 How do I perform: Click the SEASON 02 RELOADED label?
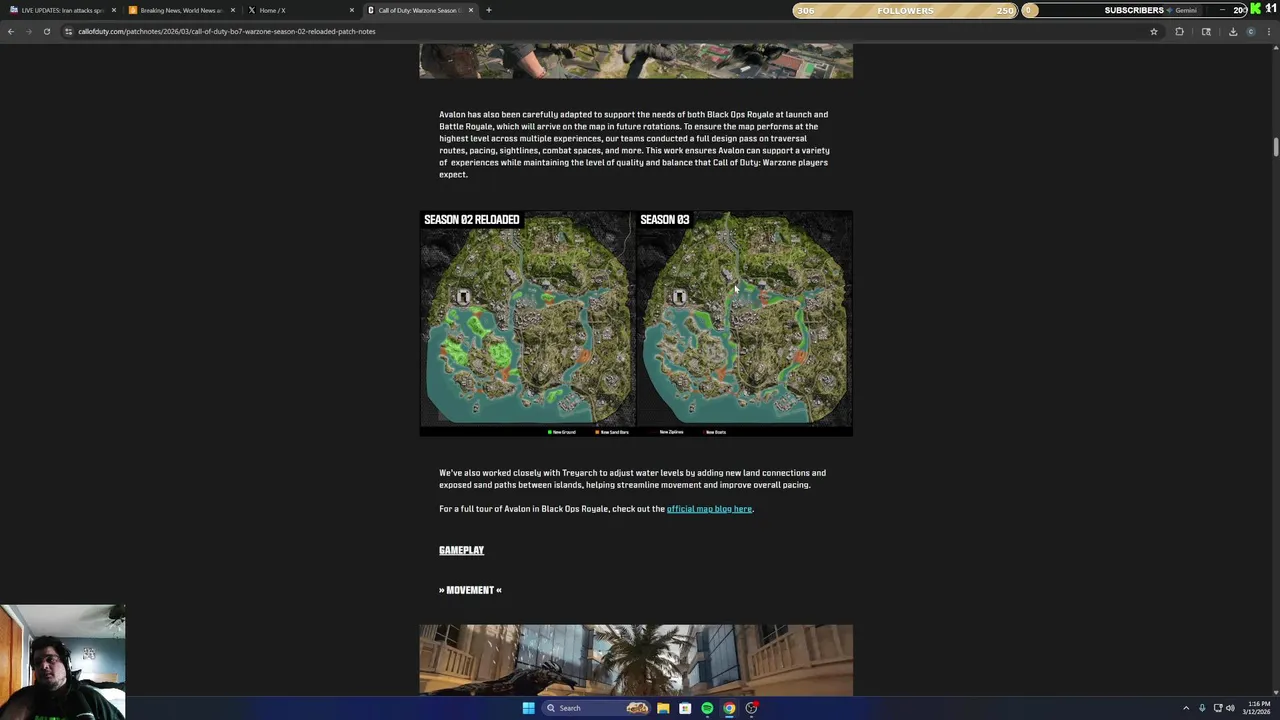click(x=471, y=219)
